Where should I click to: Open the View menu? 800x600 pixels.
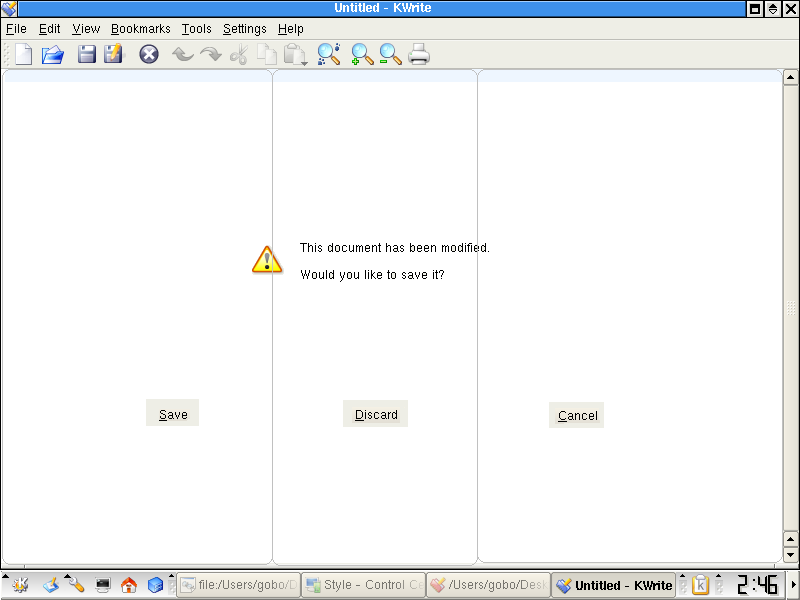coord(86,29)
